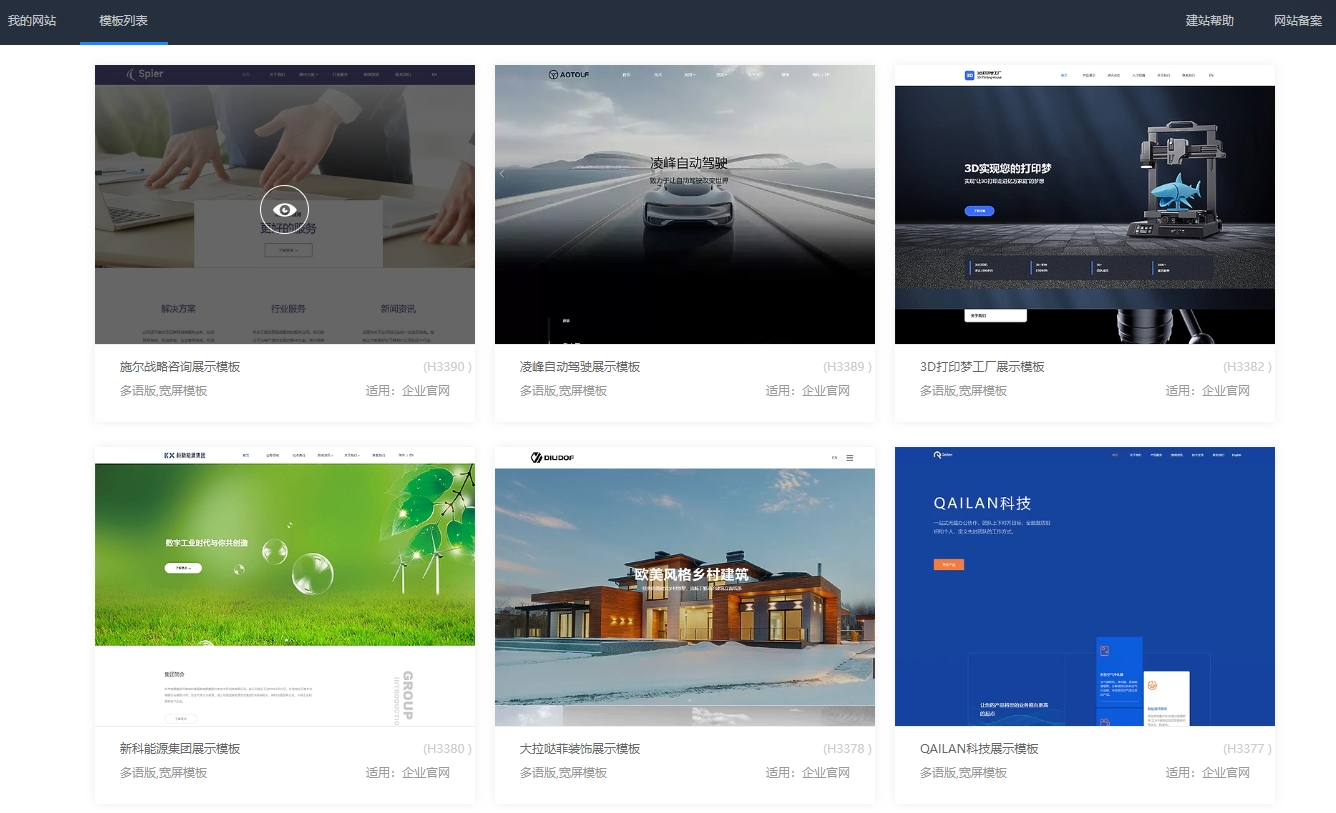Click orange button in QAILAN科技 preview
The height and width of the screenshot is (813, 1336).
point(948,565)
